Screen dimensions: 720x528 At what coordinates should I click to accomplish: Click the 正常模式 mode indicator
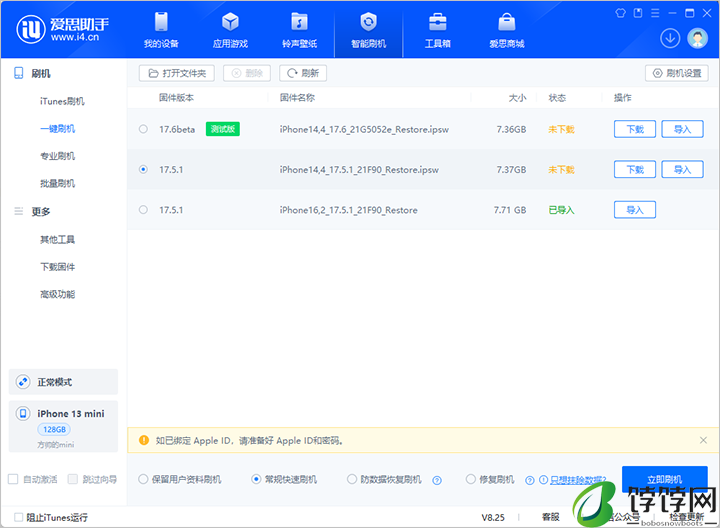pyautogui.click(x=63, y=382)
